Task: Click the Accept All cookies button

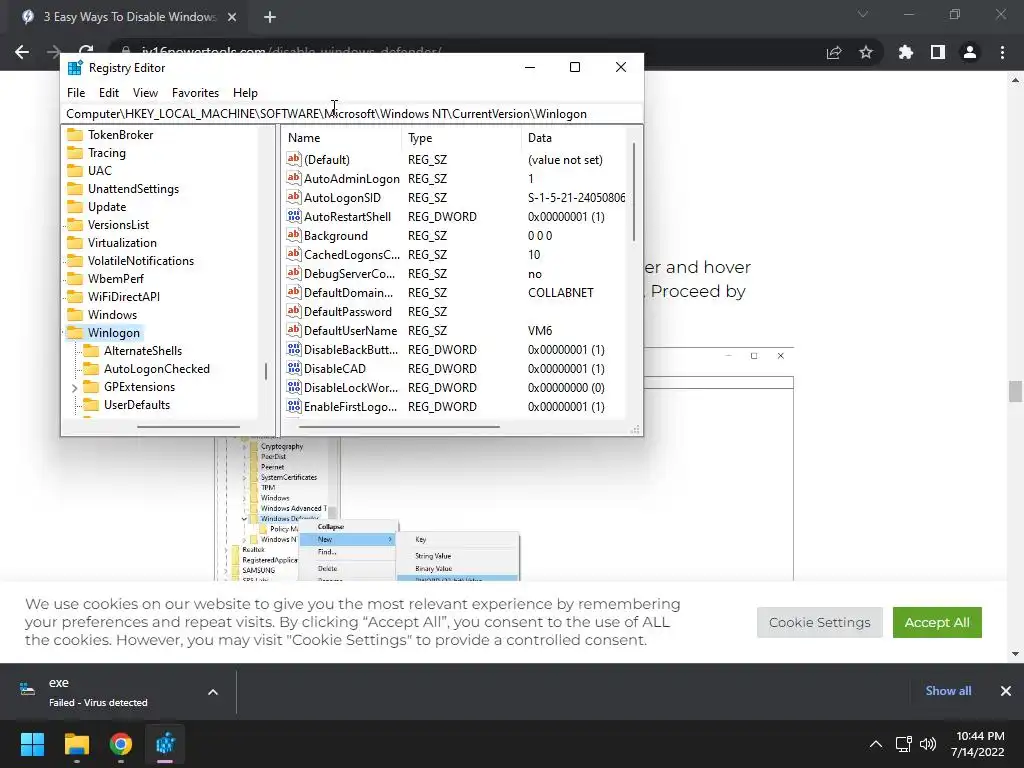Action: point(936,622)
